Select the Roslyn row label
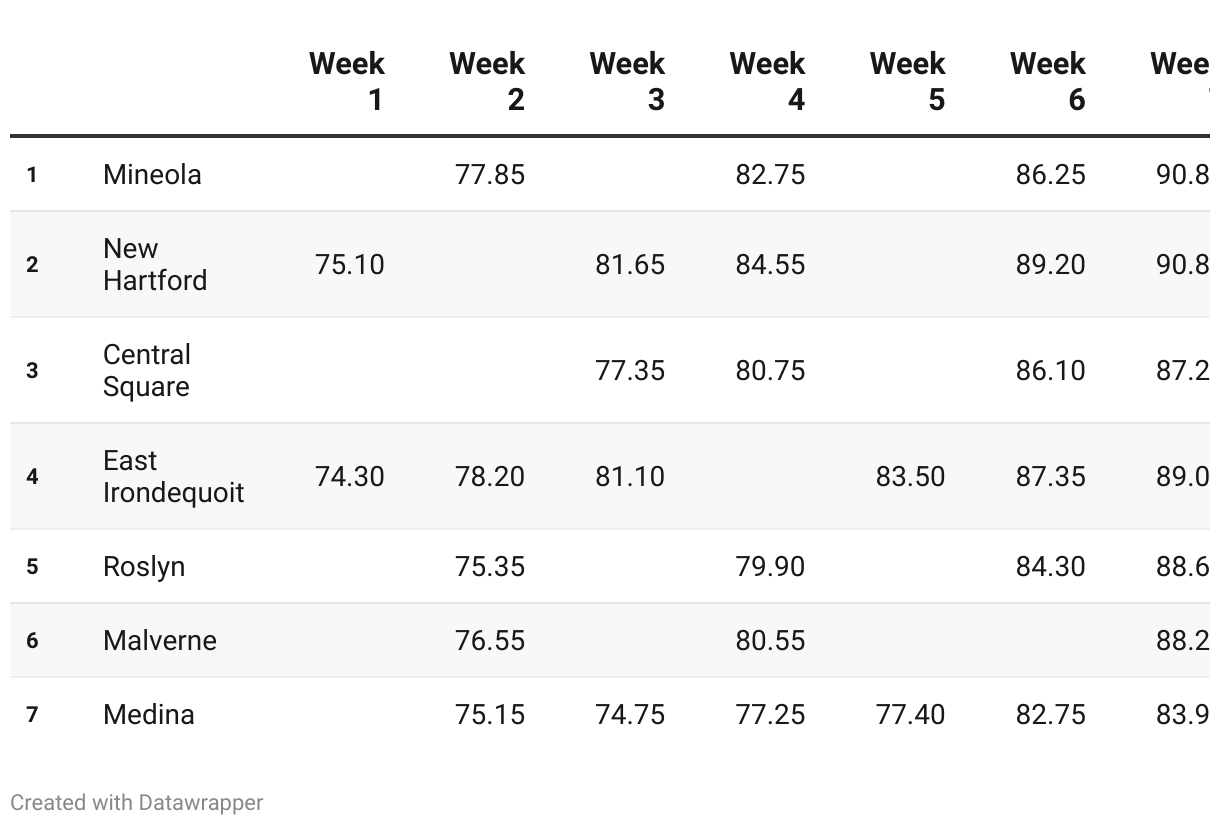Image resolution: width=1220 pixels, height=826 pixels. [x=144, y=567]
